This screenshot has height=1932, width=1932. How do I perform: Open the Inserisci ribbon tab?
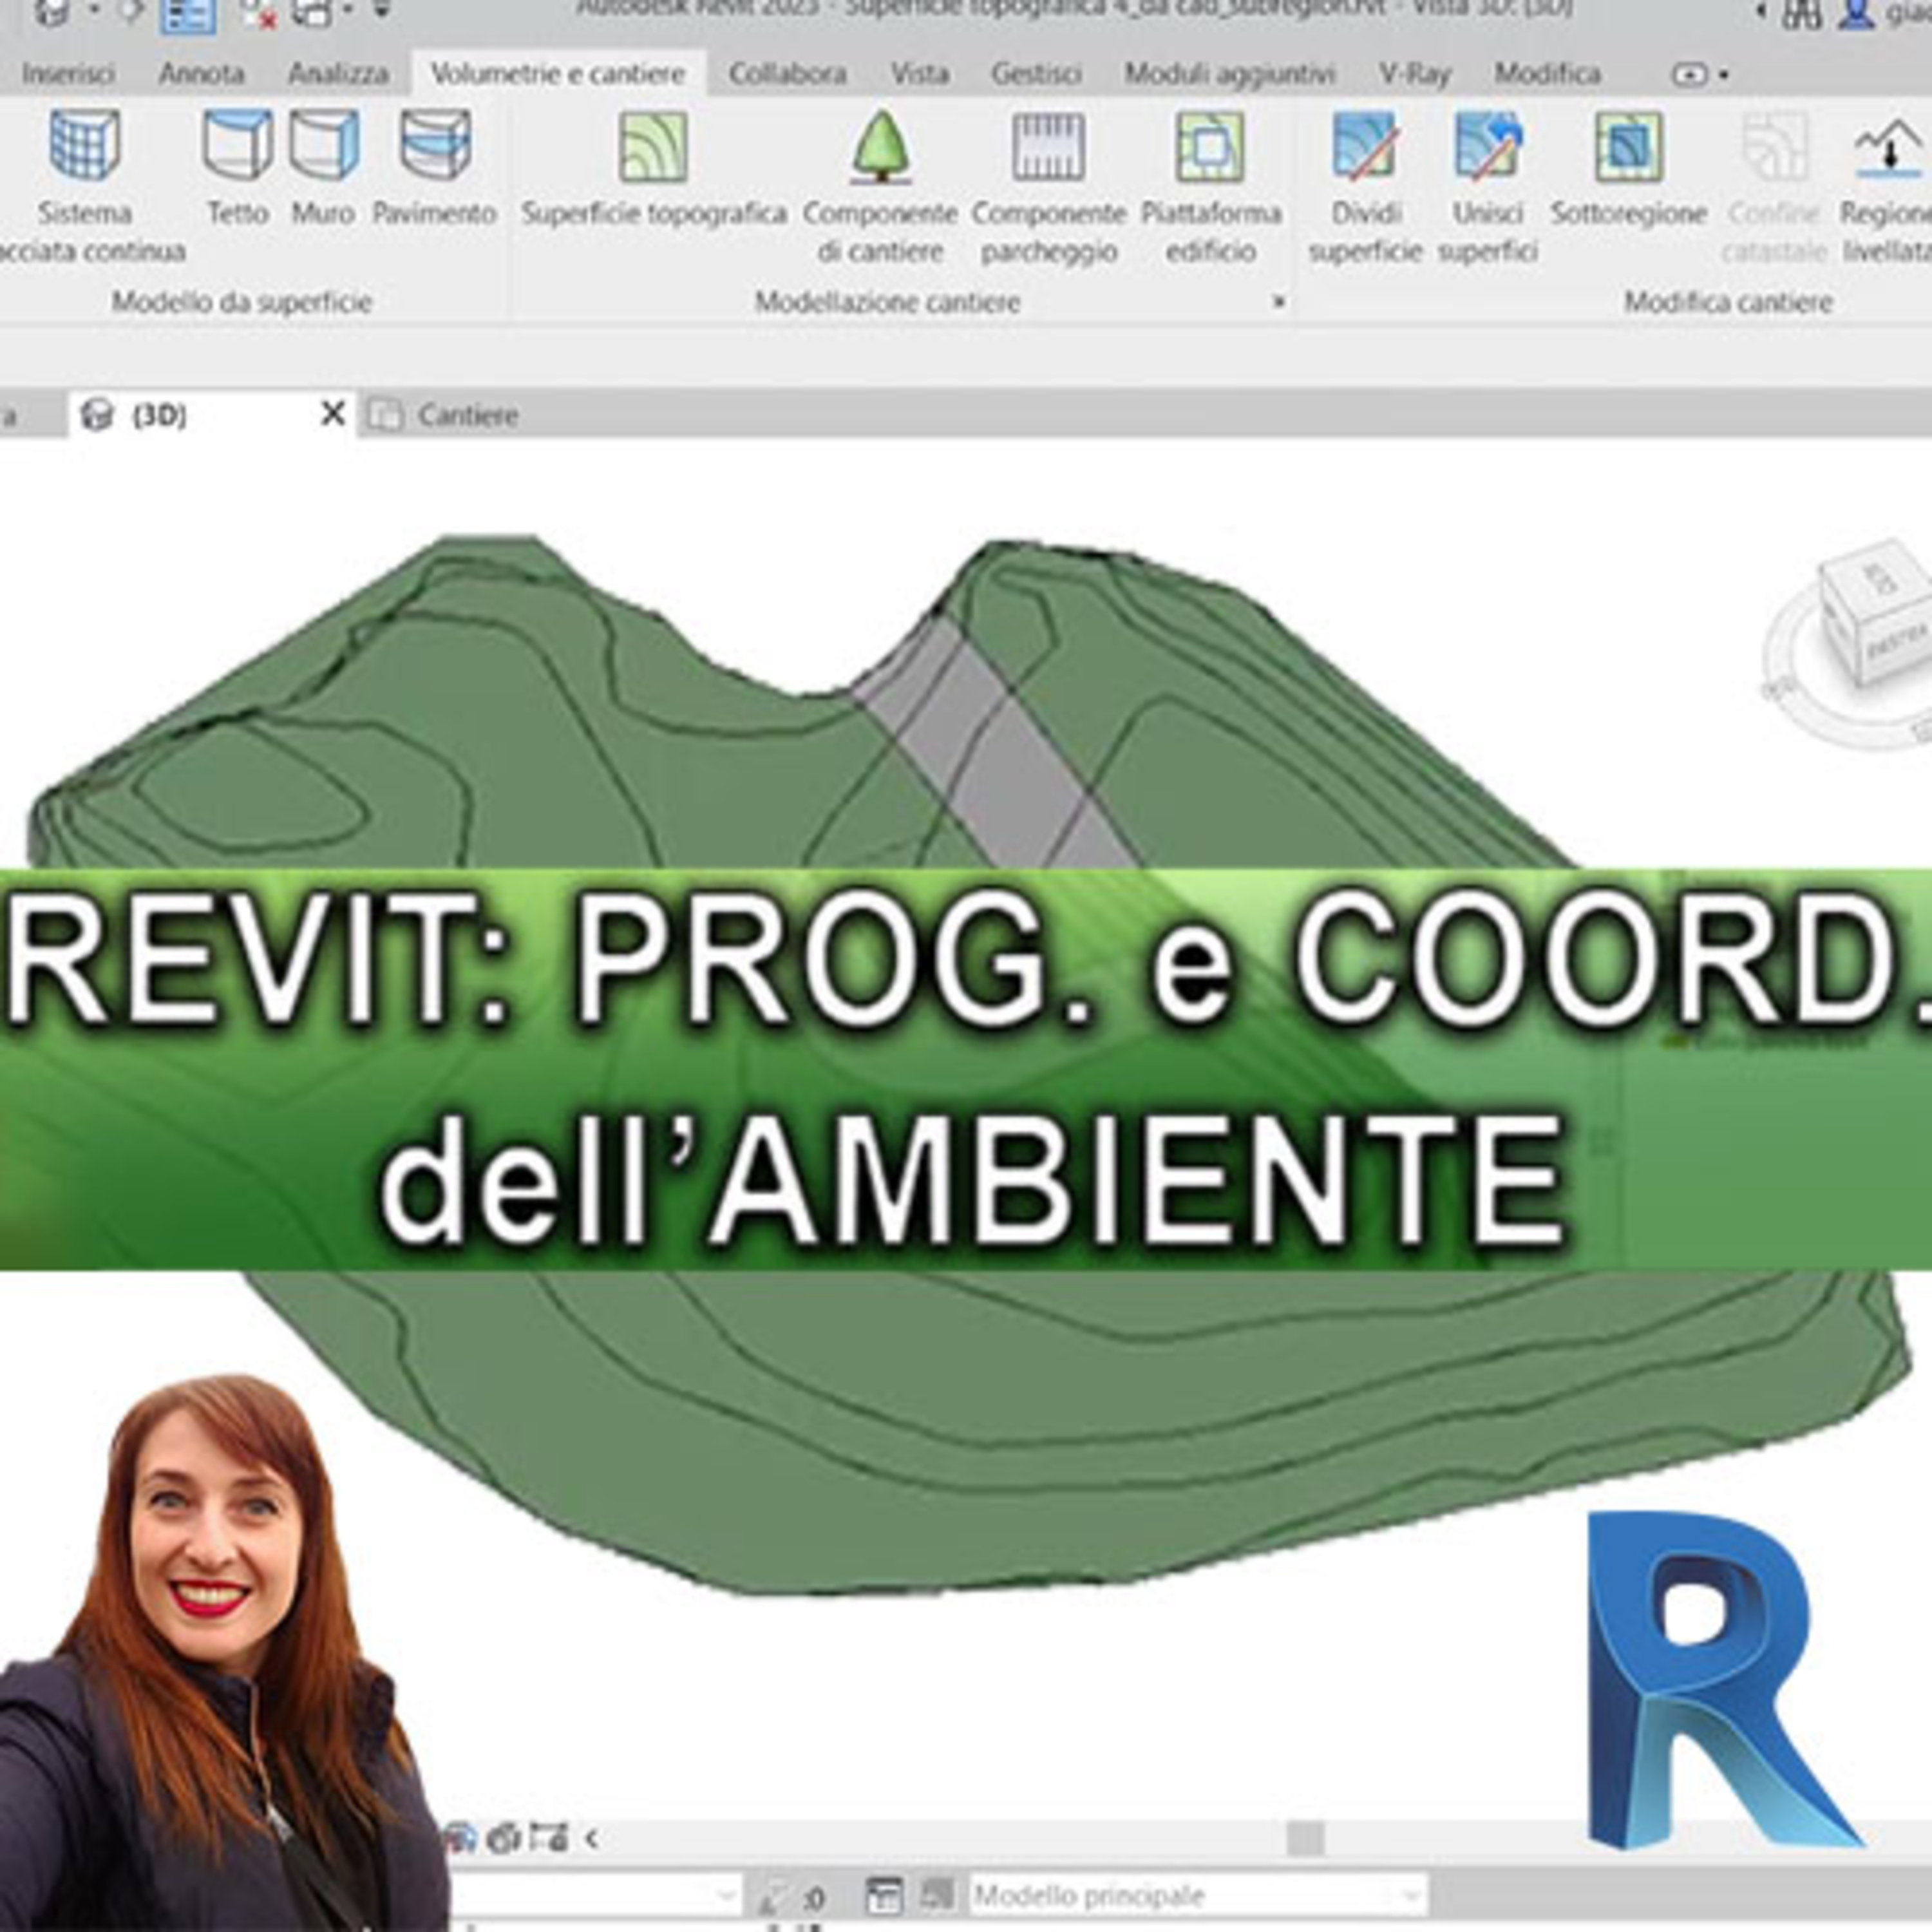point(68,73)
